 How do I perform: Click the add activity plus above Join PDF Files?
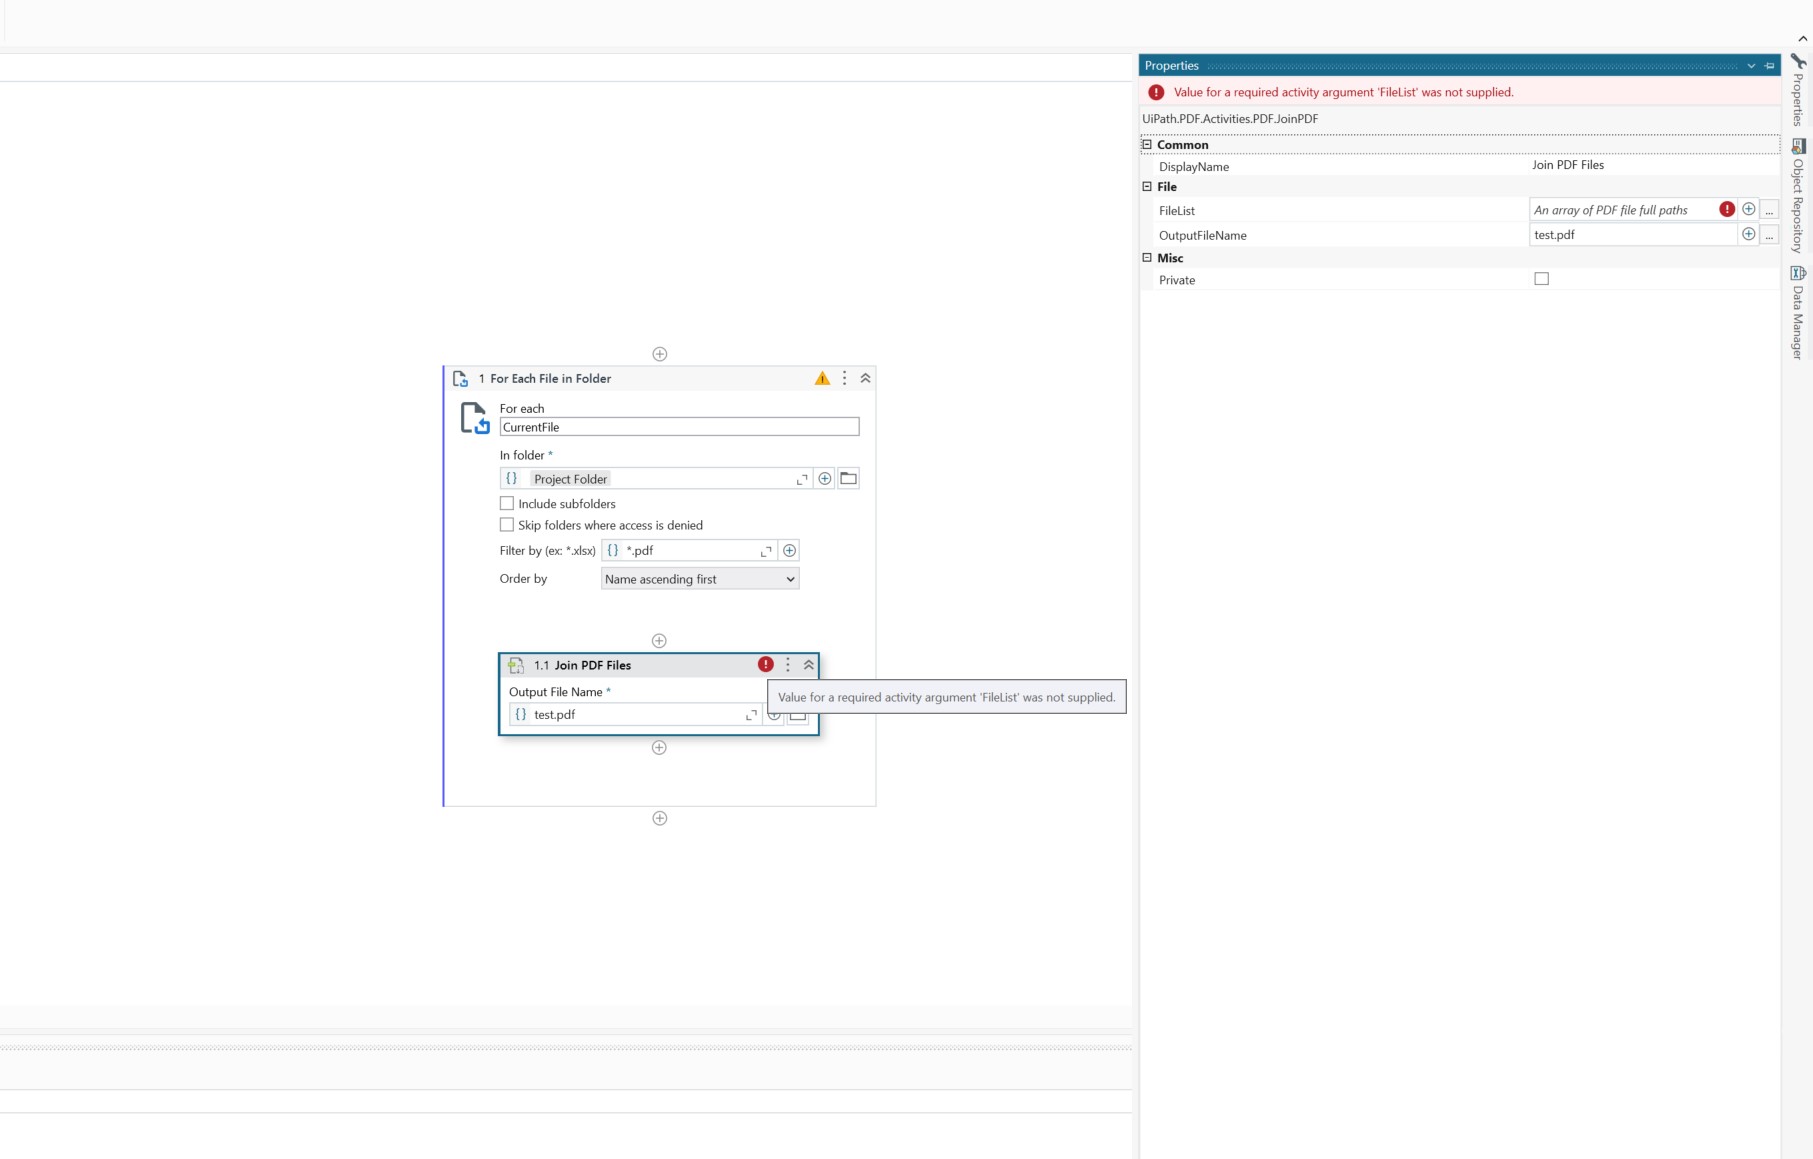pyautogui.click(x=659, y=641)
